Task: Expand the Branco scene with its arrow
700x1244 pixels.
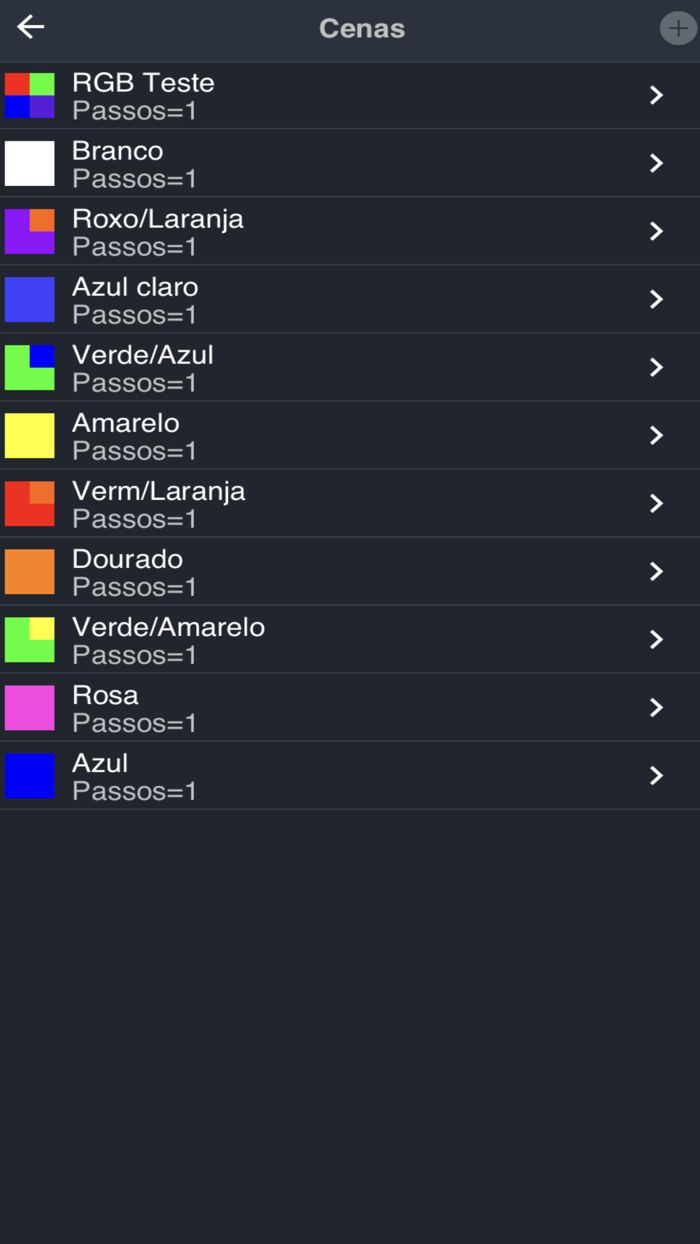Action: pyautogui.click(x=655, y=163)
